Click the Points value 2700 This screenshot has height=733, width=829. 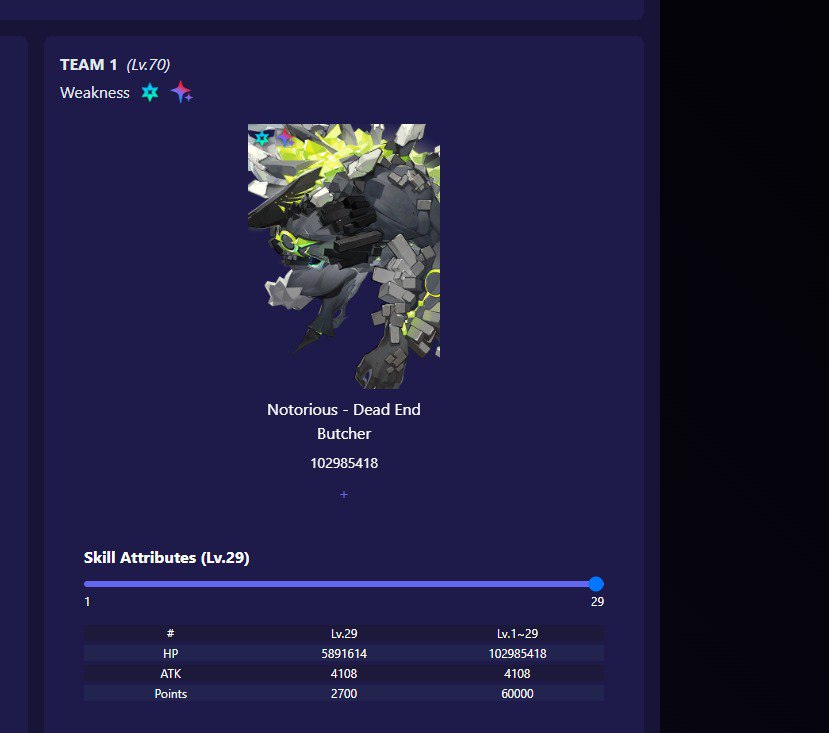[344, 694]
